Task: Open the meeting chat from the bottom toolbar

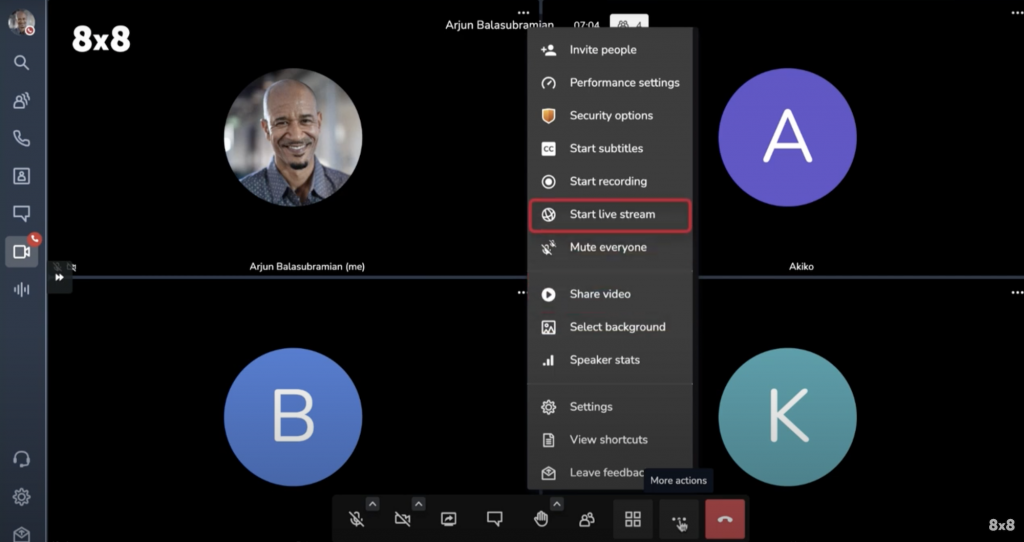Action: pos(494,519)
